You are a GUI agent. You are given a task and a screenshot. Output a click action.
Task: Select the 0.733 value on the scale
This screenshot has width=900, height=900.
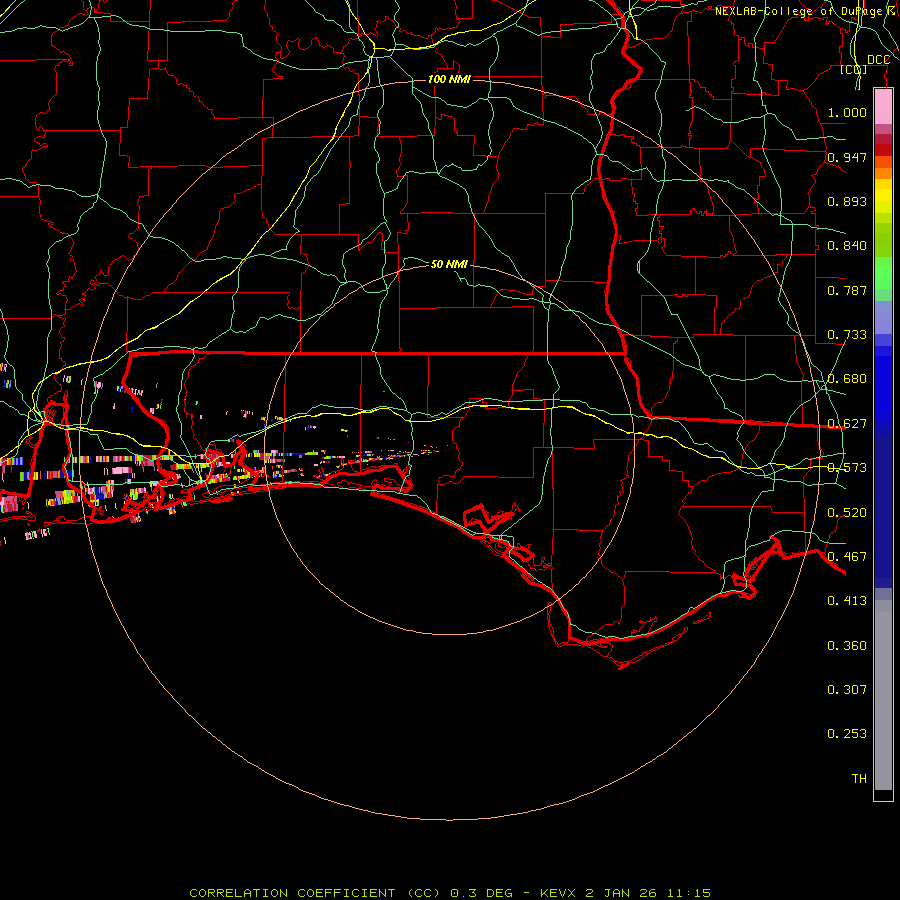pyautogui.click(x=847, y=335)
